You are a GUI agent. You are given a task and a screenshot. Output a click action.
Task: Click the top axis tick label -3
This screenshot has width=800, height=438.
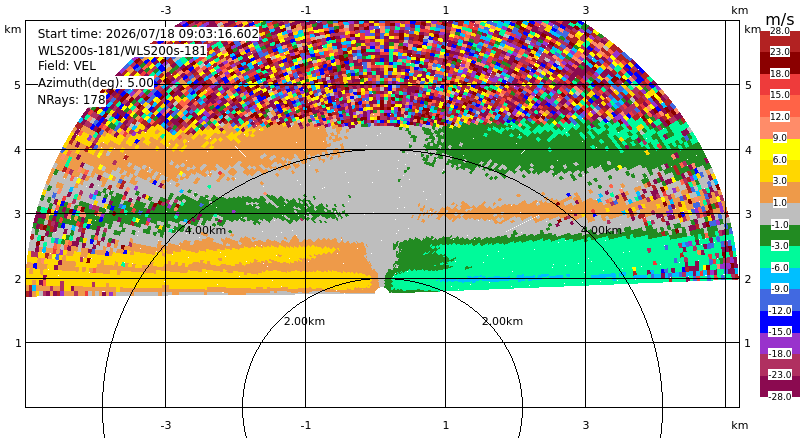pos(165,10)
